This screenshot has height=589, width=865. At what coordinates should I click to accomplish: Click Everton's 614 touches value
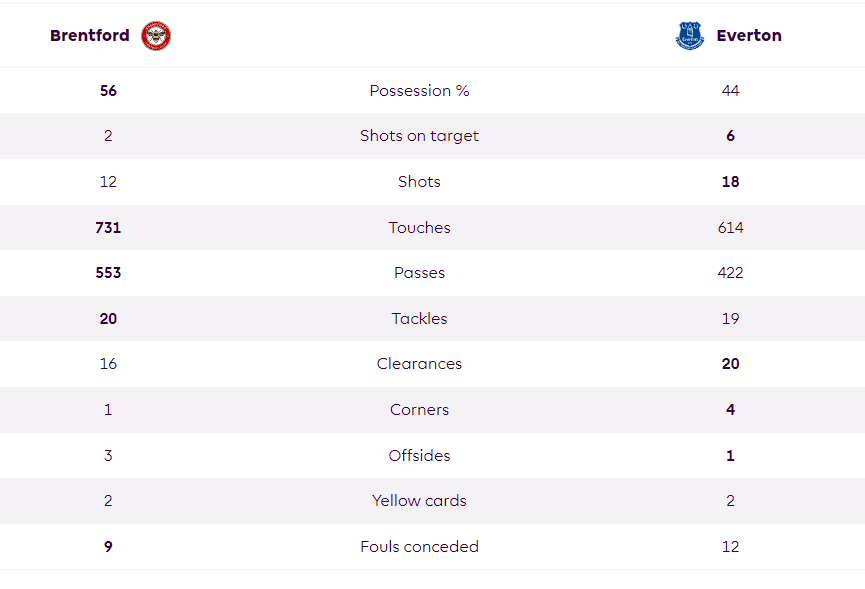[x=730, y=227]
